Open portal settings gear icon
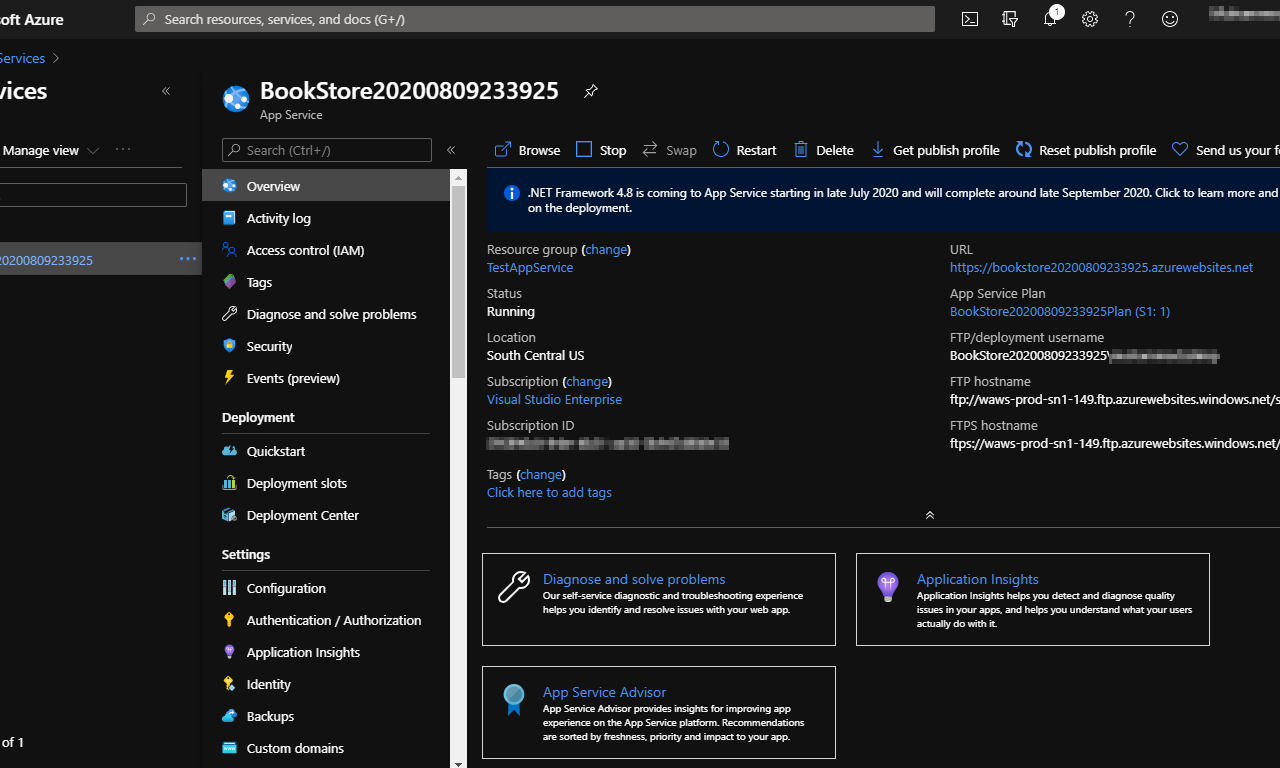Screen dimensions: 1280x768 (1090, 19)
